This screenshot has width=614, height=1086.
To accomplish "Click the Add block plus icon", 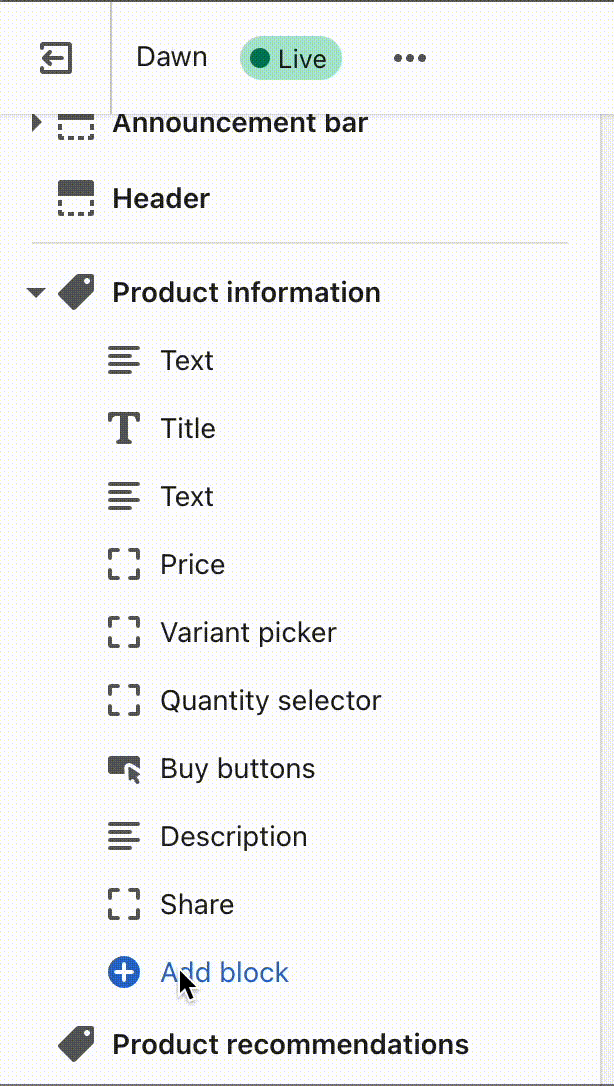I will click(x=124, y=971).
